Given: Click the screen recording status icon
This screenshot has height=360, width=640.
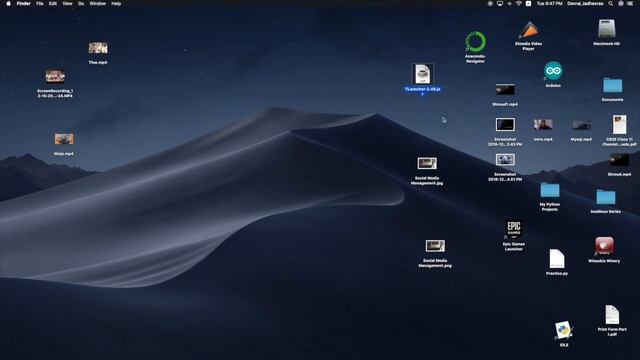Looking at the screenshot, I should [x=490, y=4].
